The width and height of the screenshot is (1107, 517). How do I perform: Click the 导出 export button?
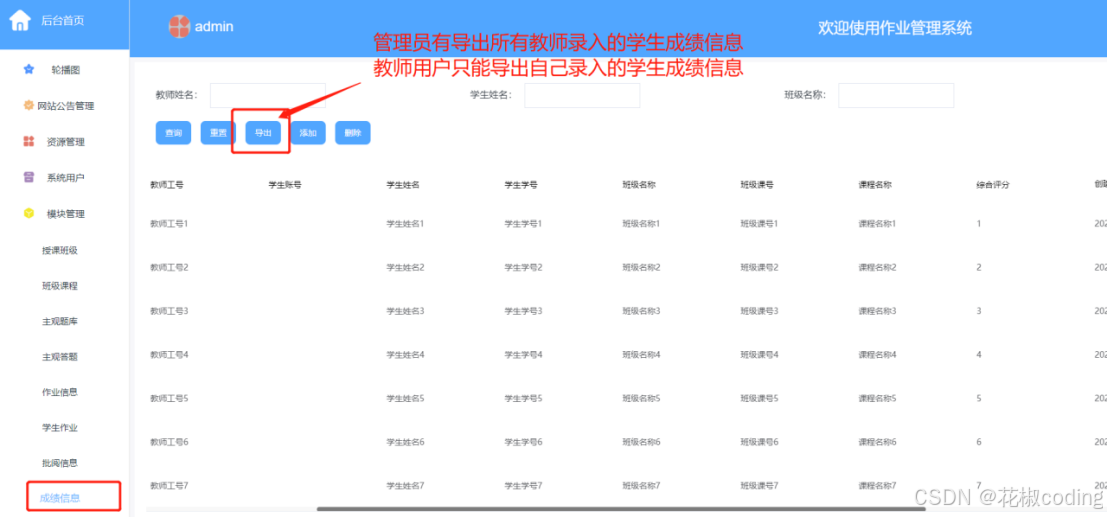coord(263,133)
